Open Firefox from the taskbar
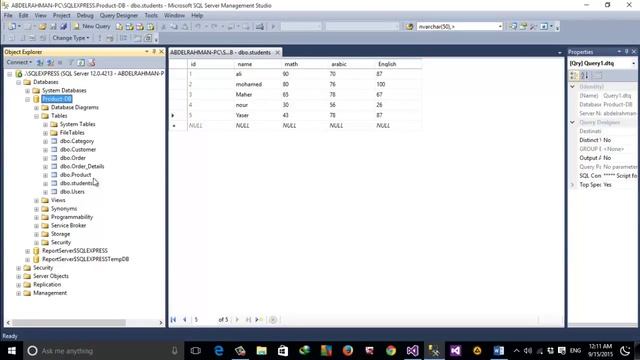 pos(347,351)
